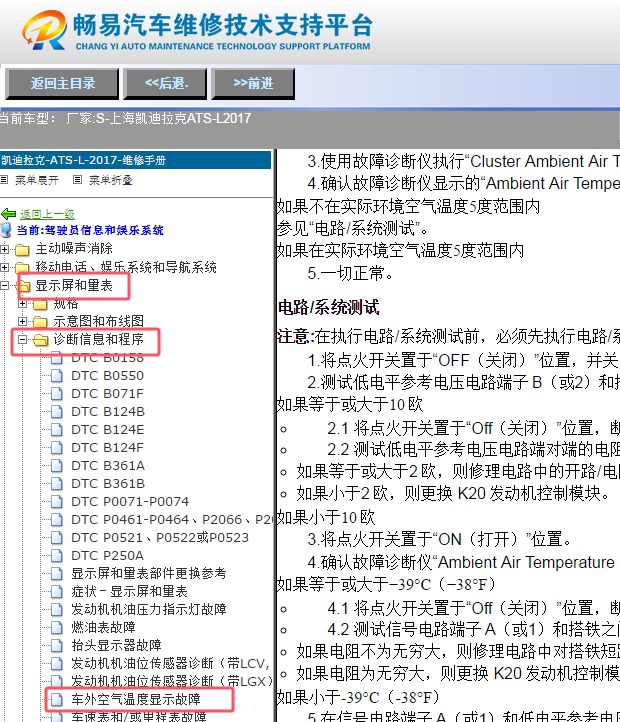Collapse the 显示屏和量表 node
Image resolution: width=620 pixels, height=722 pixels.
pyautogui.click(x=4, y=285)
